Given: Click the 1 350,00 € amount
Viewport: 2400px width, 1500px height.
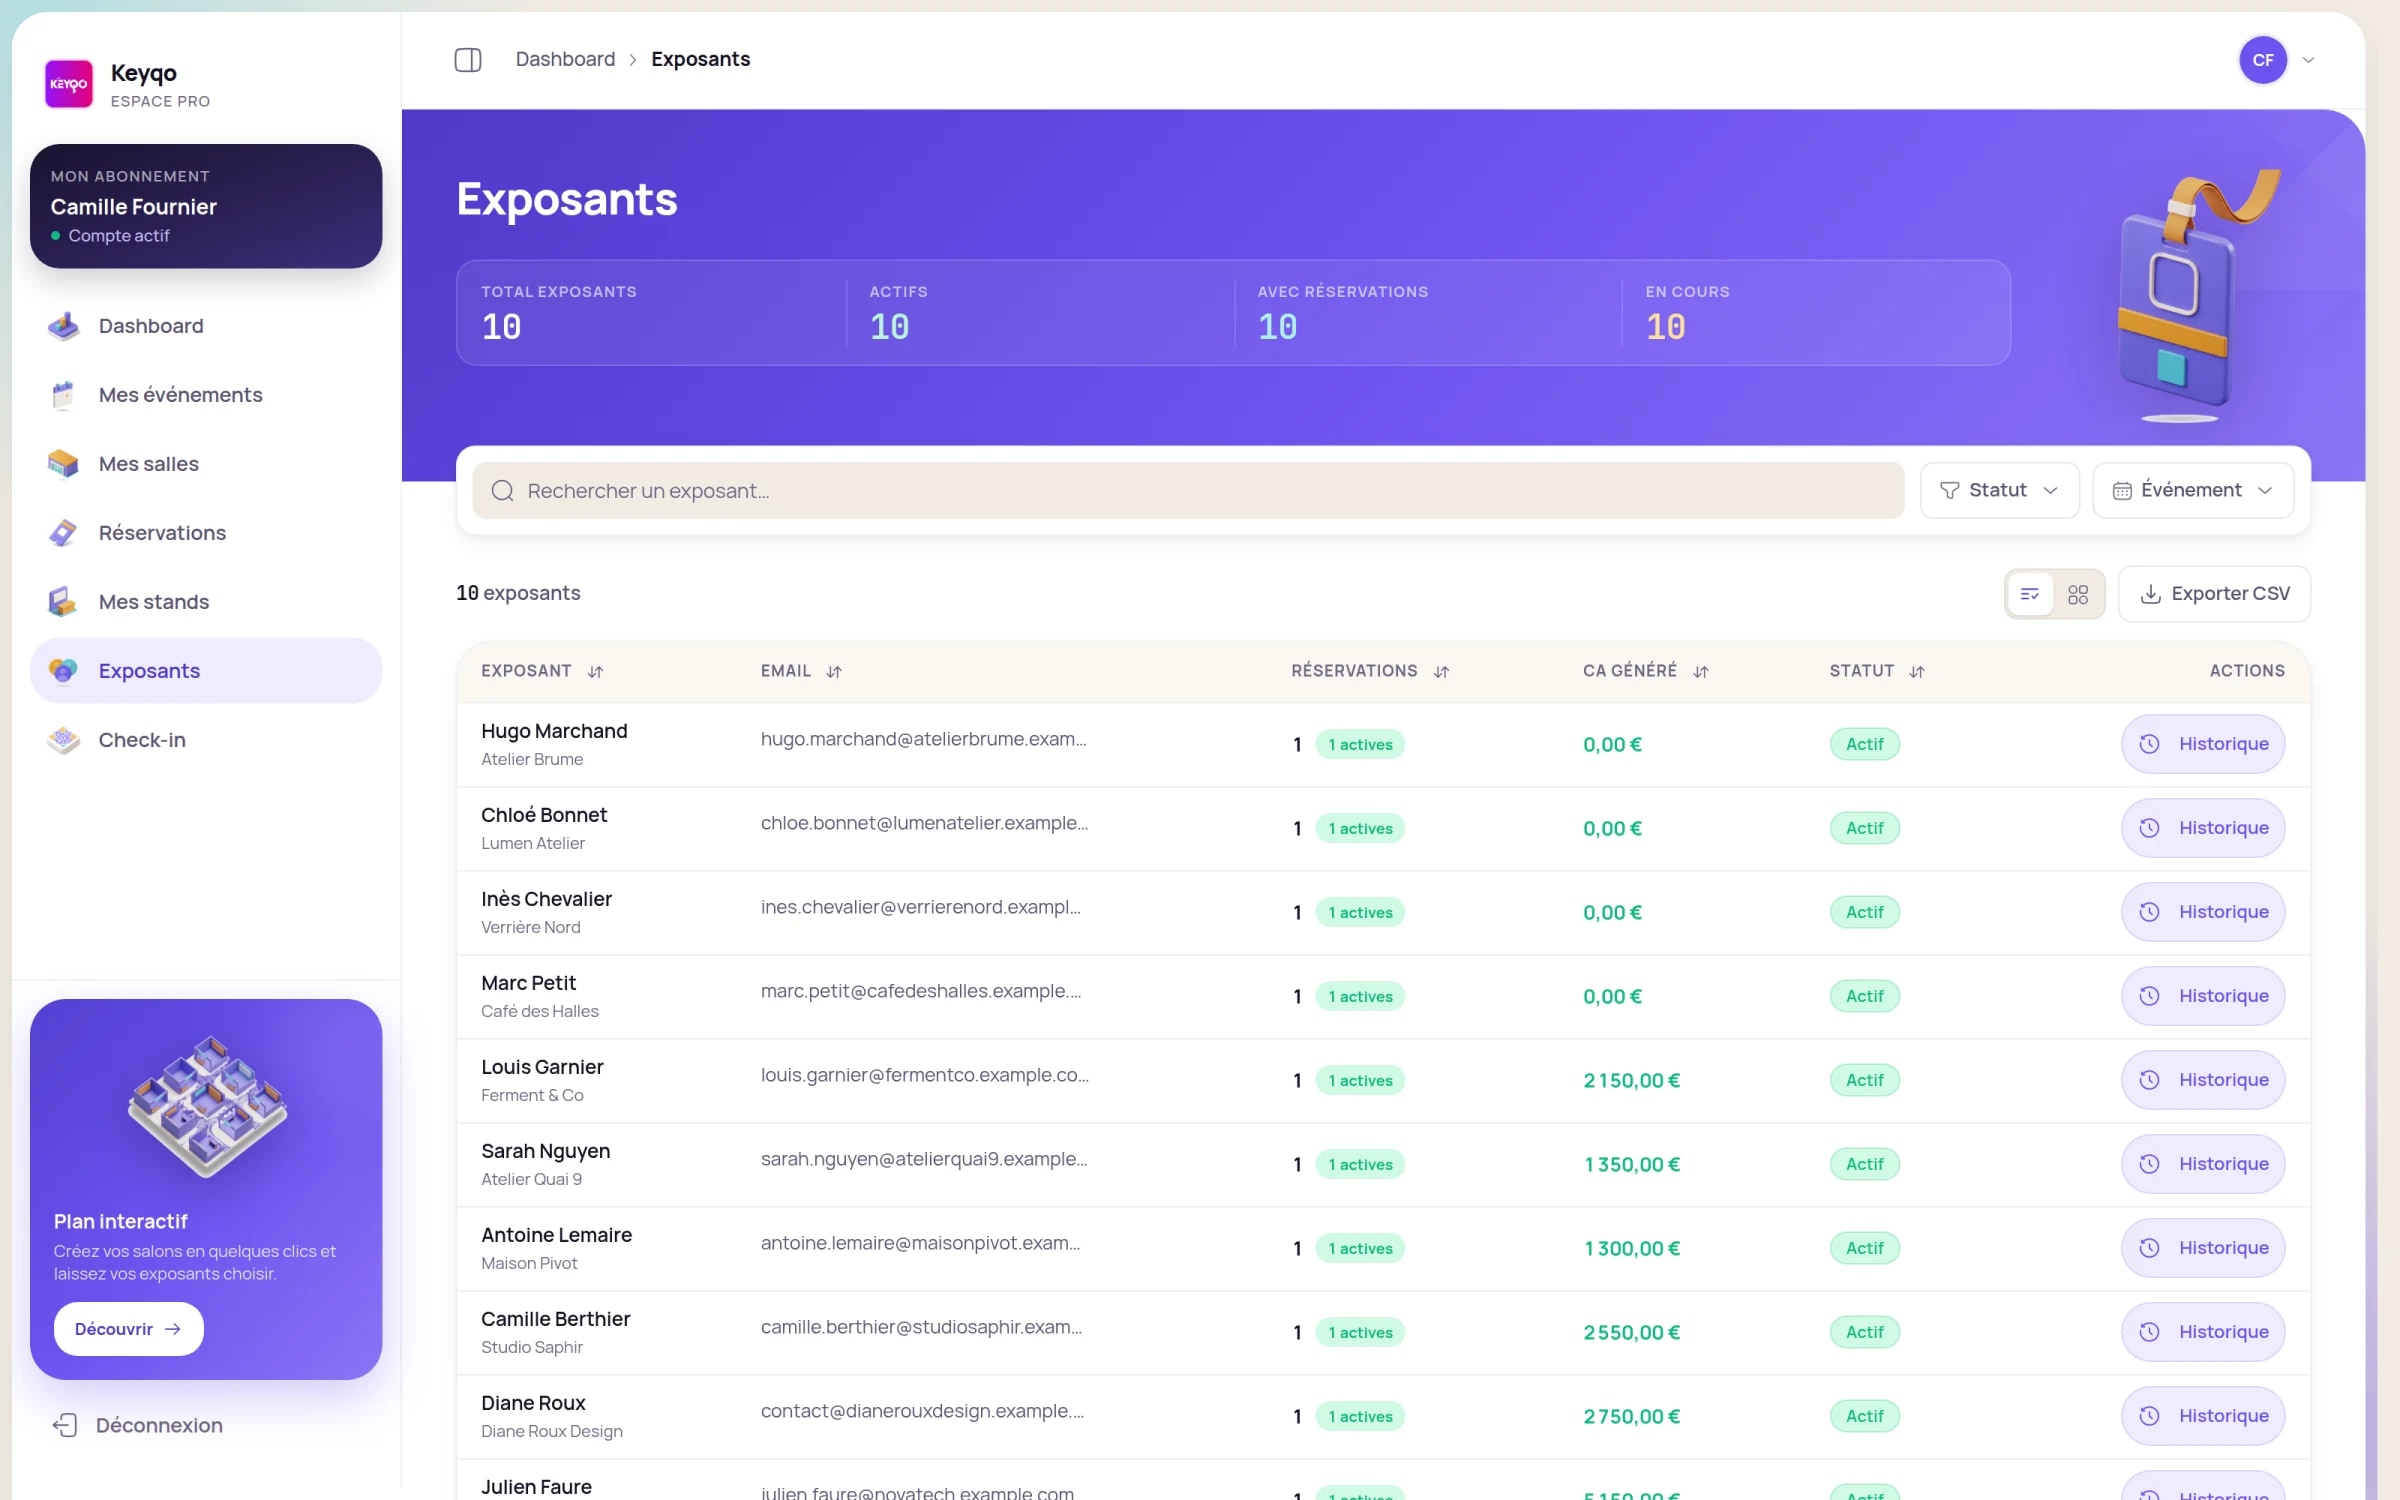Looking at the screenshot, I should [x=1631, y=1165].
